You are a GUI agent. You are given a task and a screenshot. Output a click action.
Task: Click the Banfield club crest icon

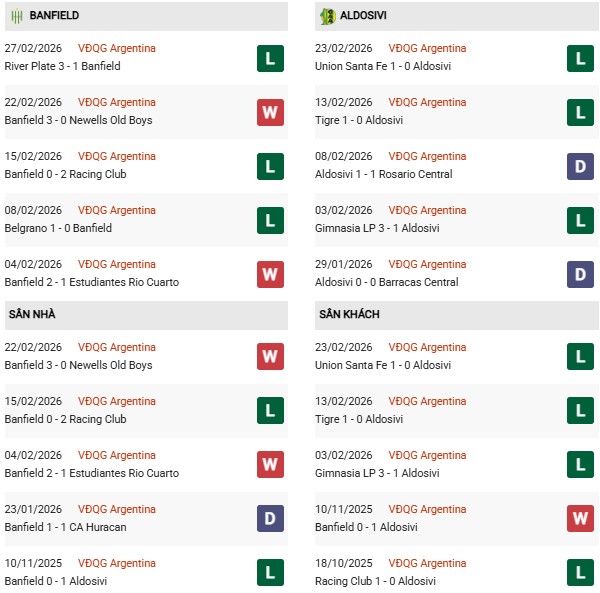point(16,16)
